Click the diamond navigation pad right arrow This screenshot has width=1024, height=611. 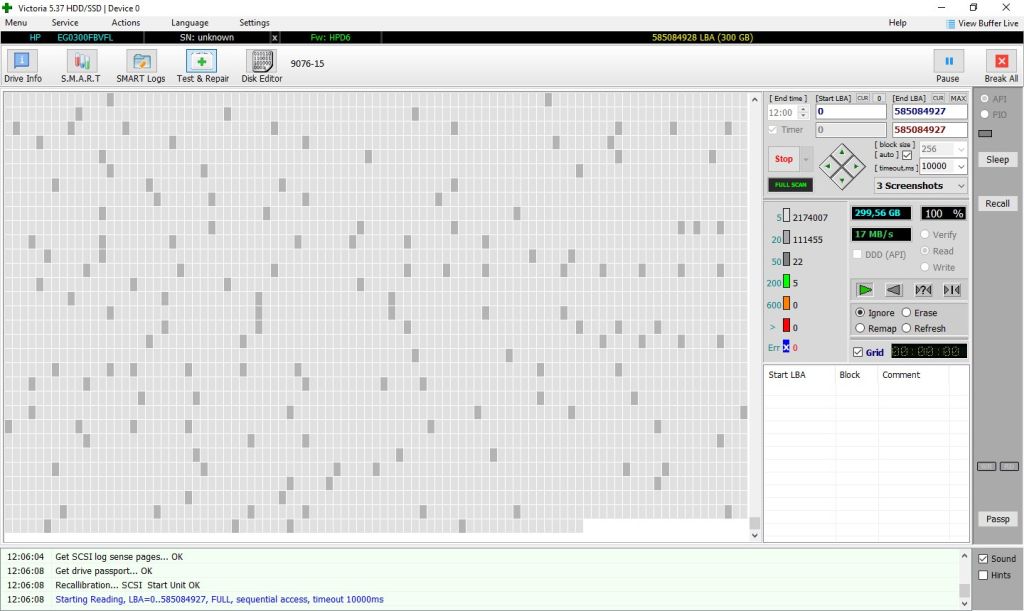click(856, 166)
